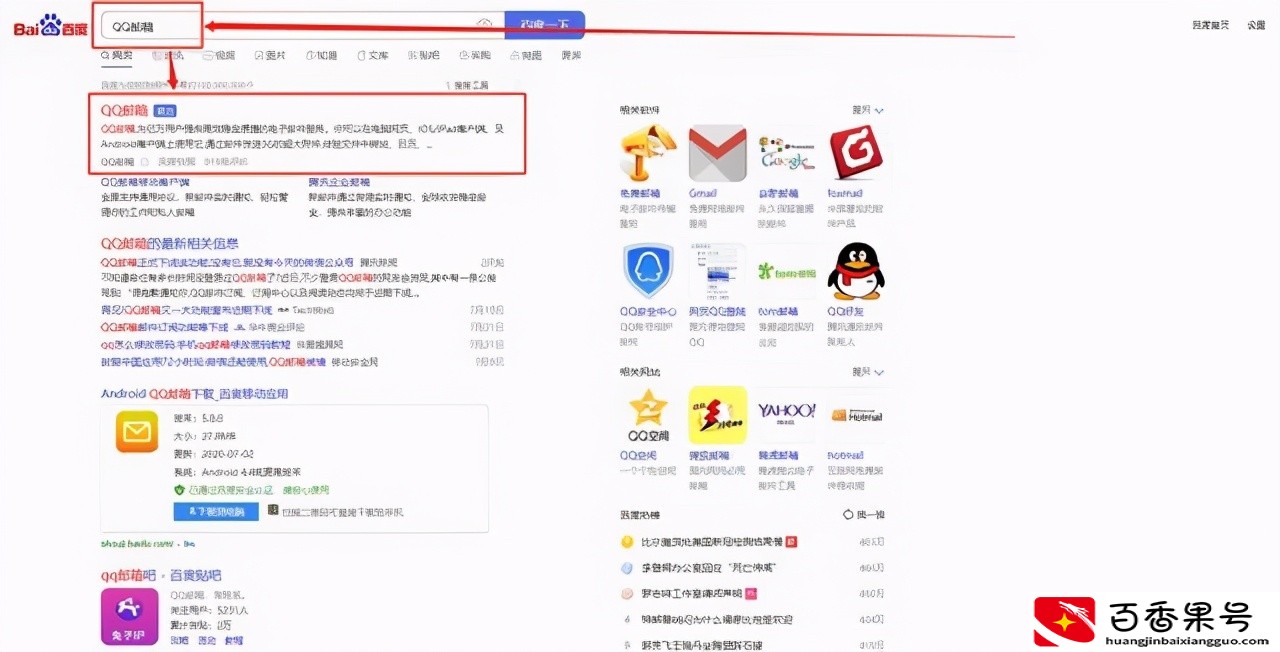Click the 换一换 refresh link in hot list
1280x652 pixels.
tap(864, 514)
